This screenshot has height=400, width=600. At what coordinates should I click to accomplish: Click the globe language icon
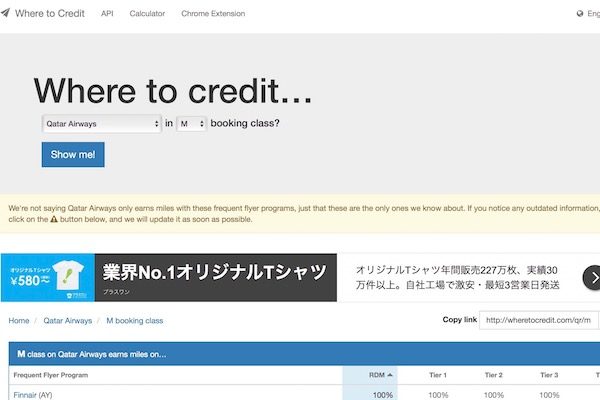click(580, 13)
